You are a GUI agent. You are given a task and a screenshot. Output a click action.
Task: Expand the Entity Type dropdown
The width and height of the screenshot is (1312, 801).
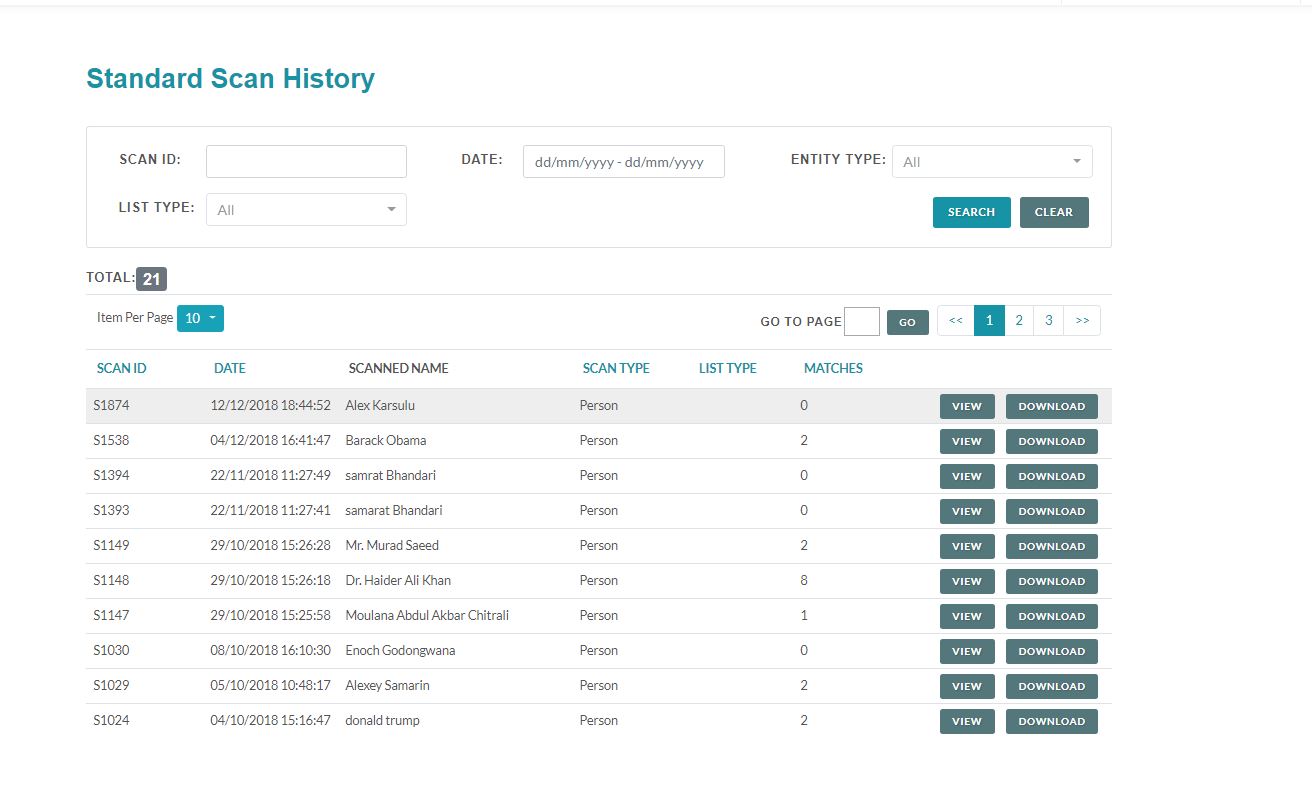click(x=992, y=162)
